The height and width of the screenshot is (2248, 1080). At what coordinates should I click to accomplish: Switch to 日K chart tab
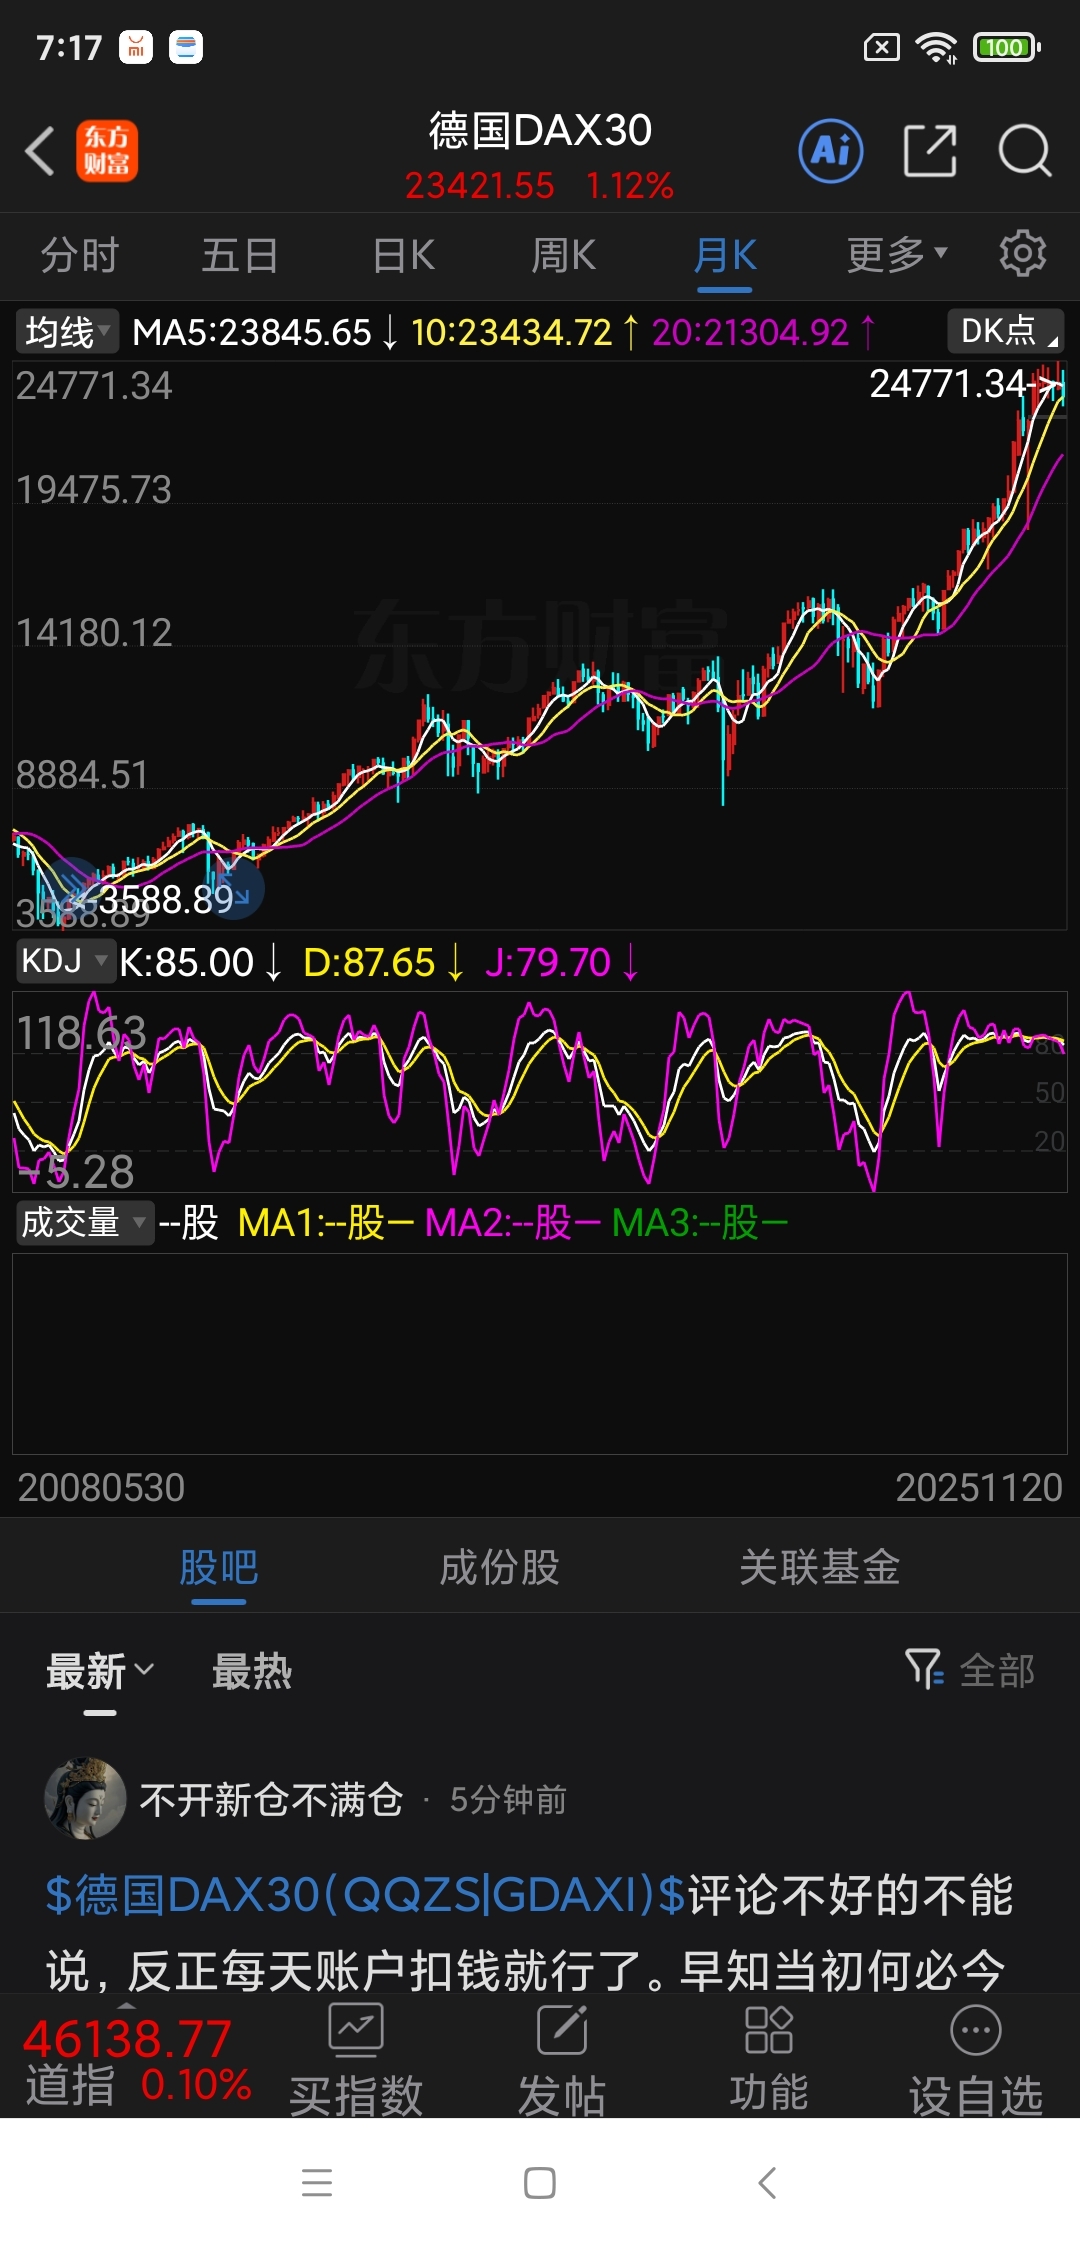click(x=403, y=255)
